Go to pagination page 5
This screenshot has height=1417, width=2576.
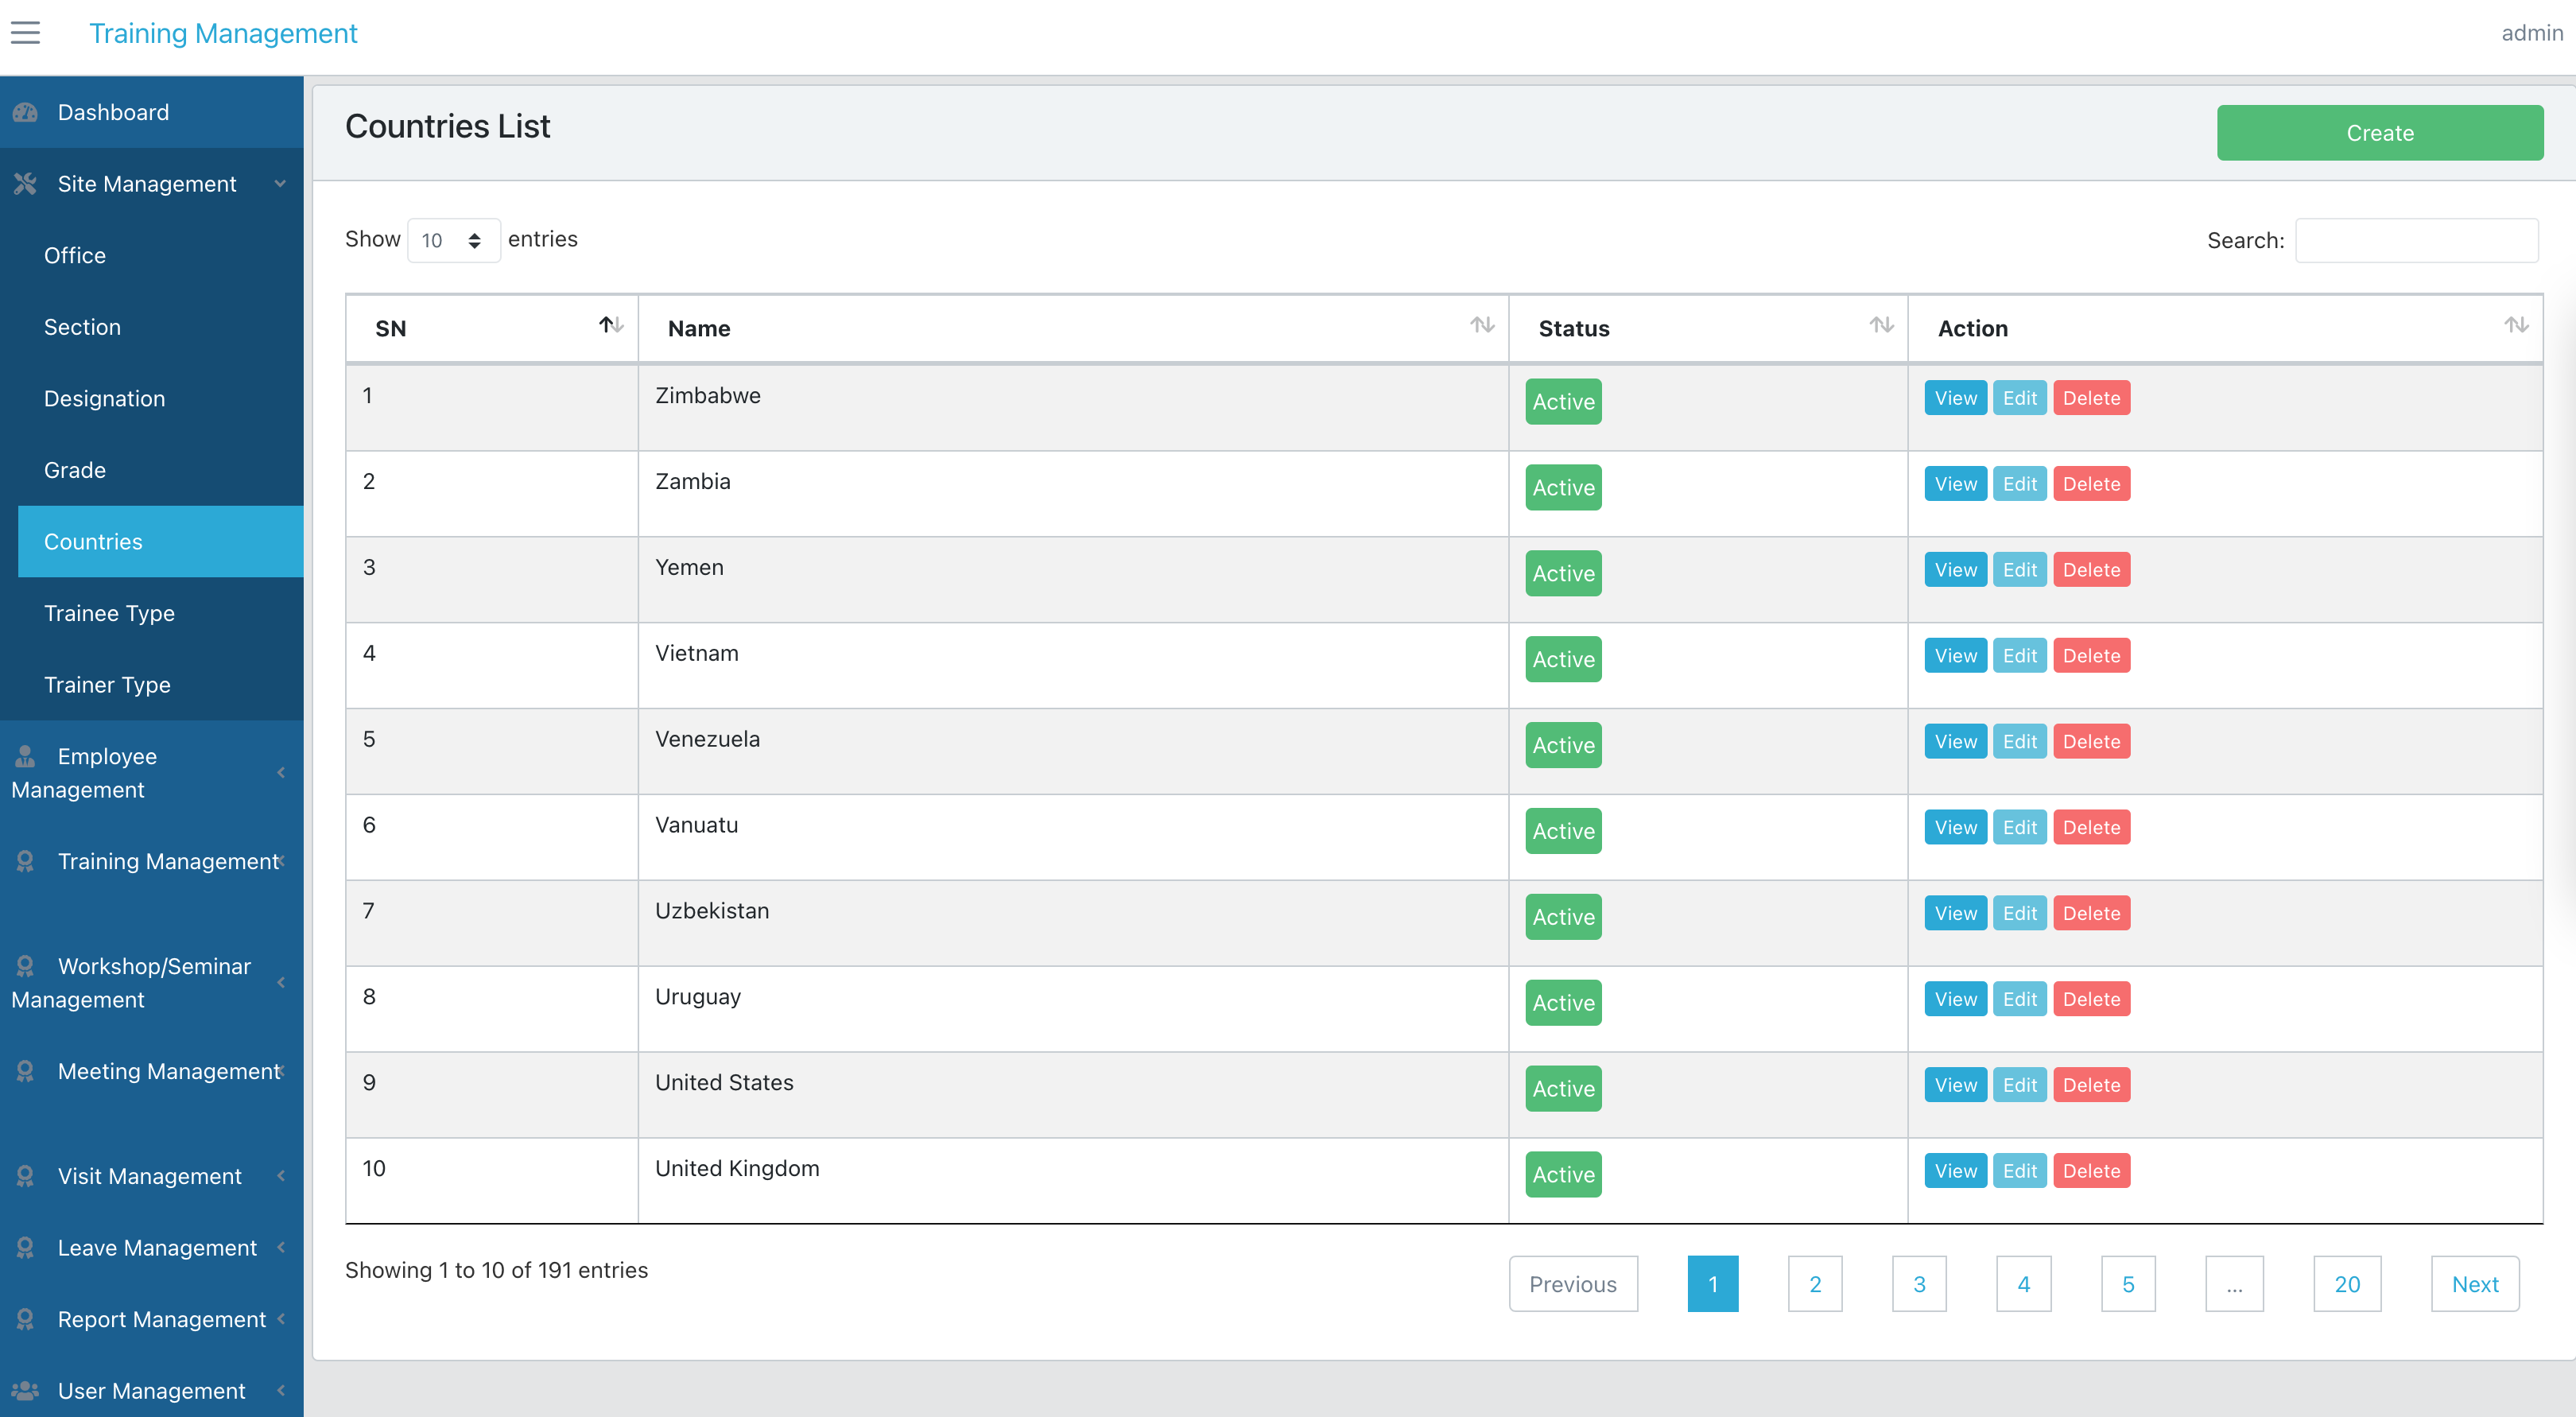click(x=2128, y=1284)
